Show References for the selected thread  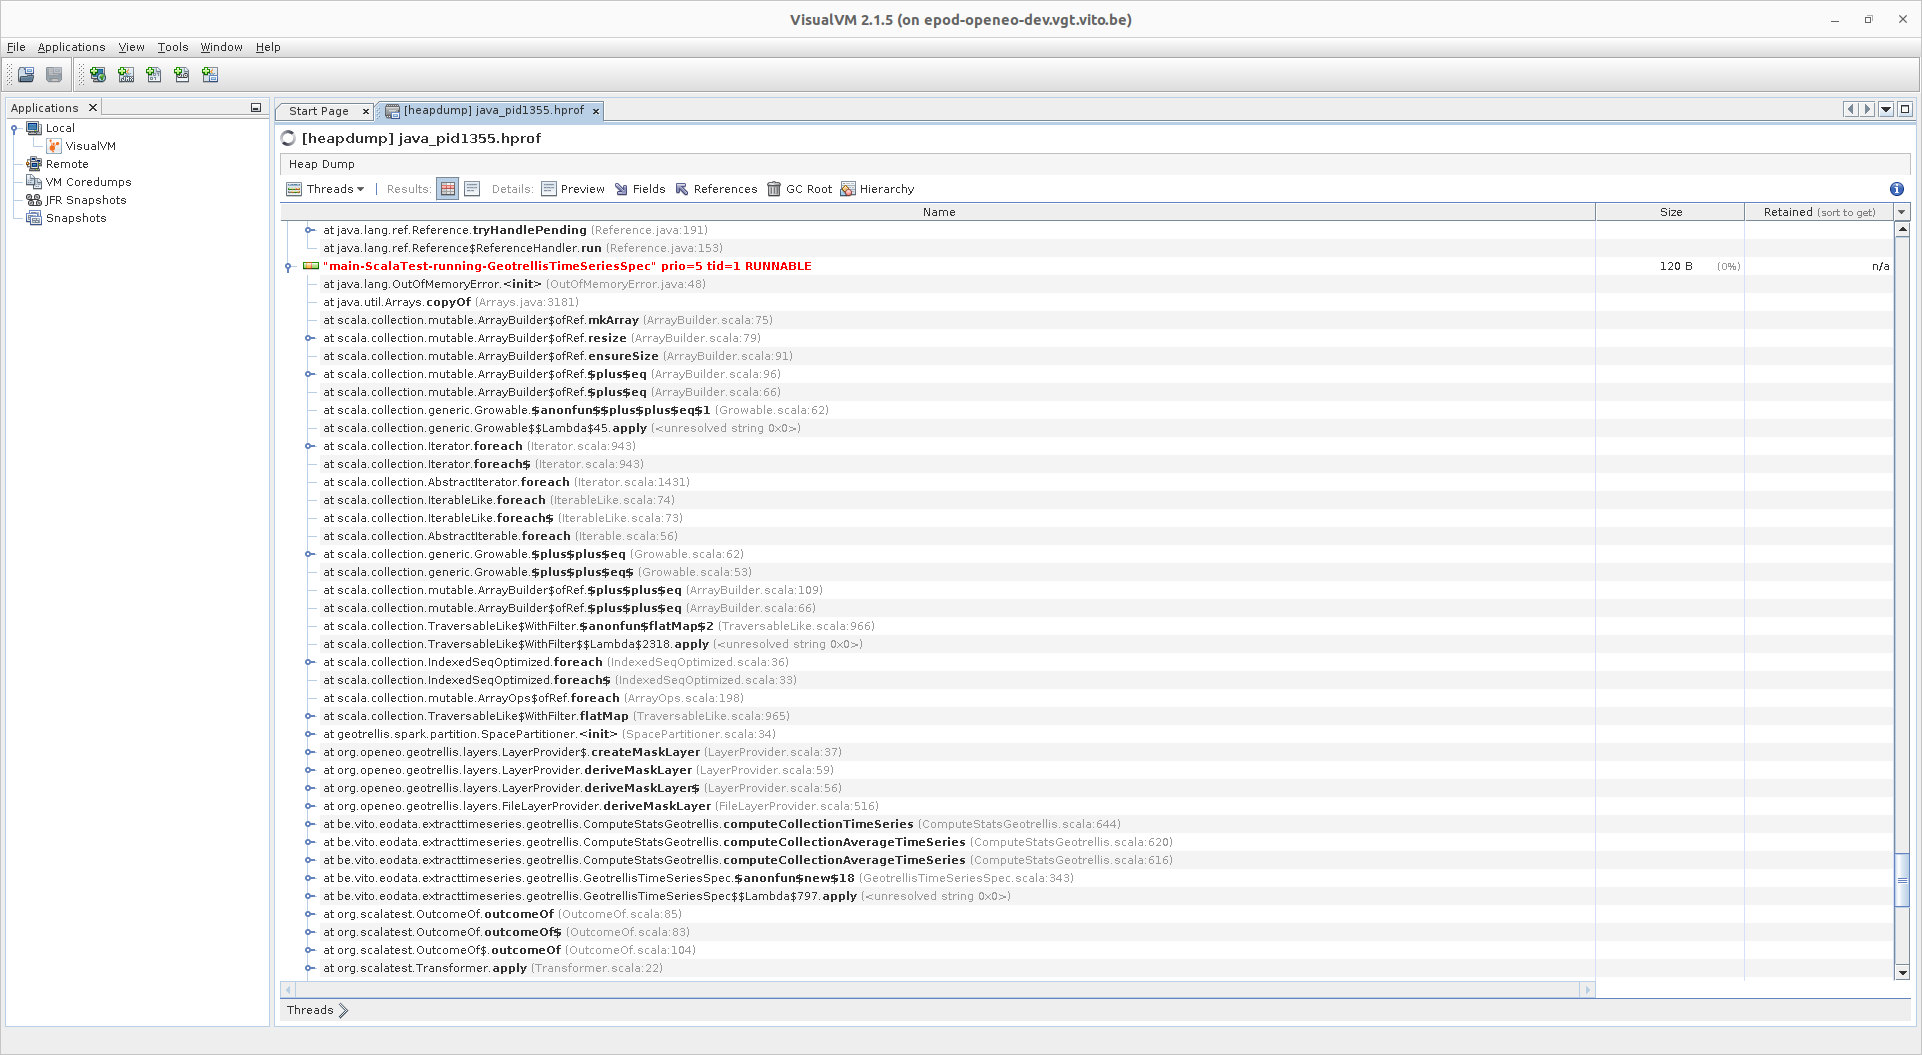[x=716, y=189]
